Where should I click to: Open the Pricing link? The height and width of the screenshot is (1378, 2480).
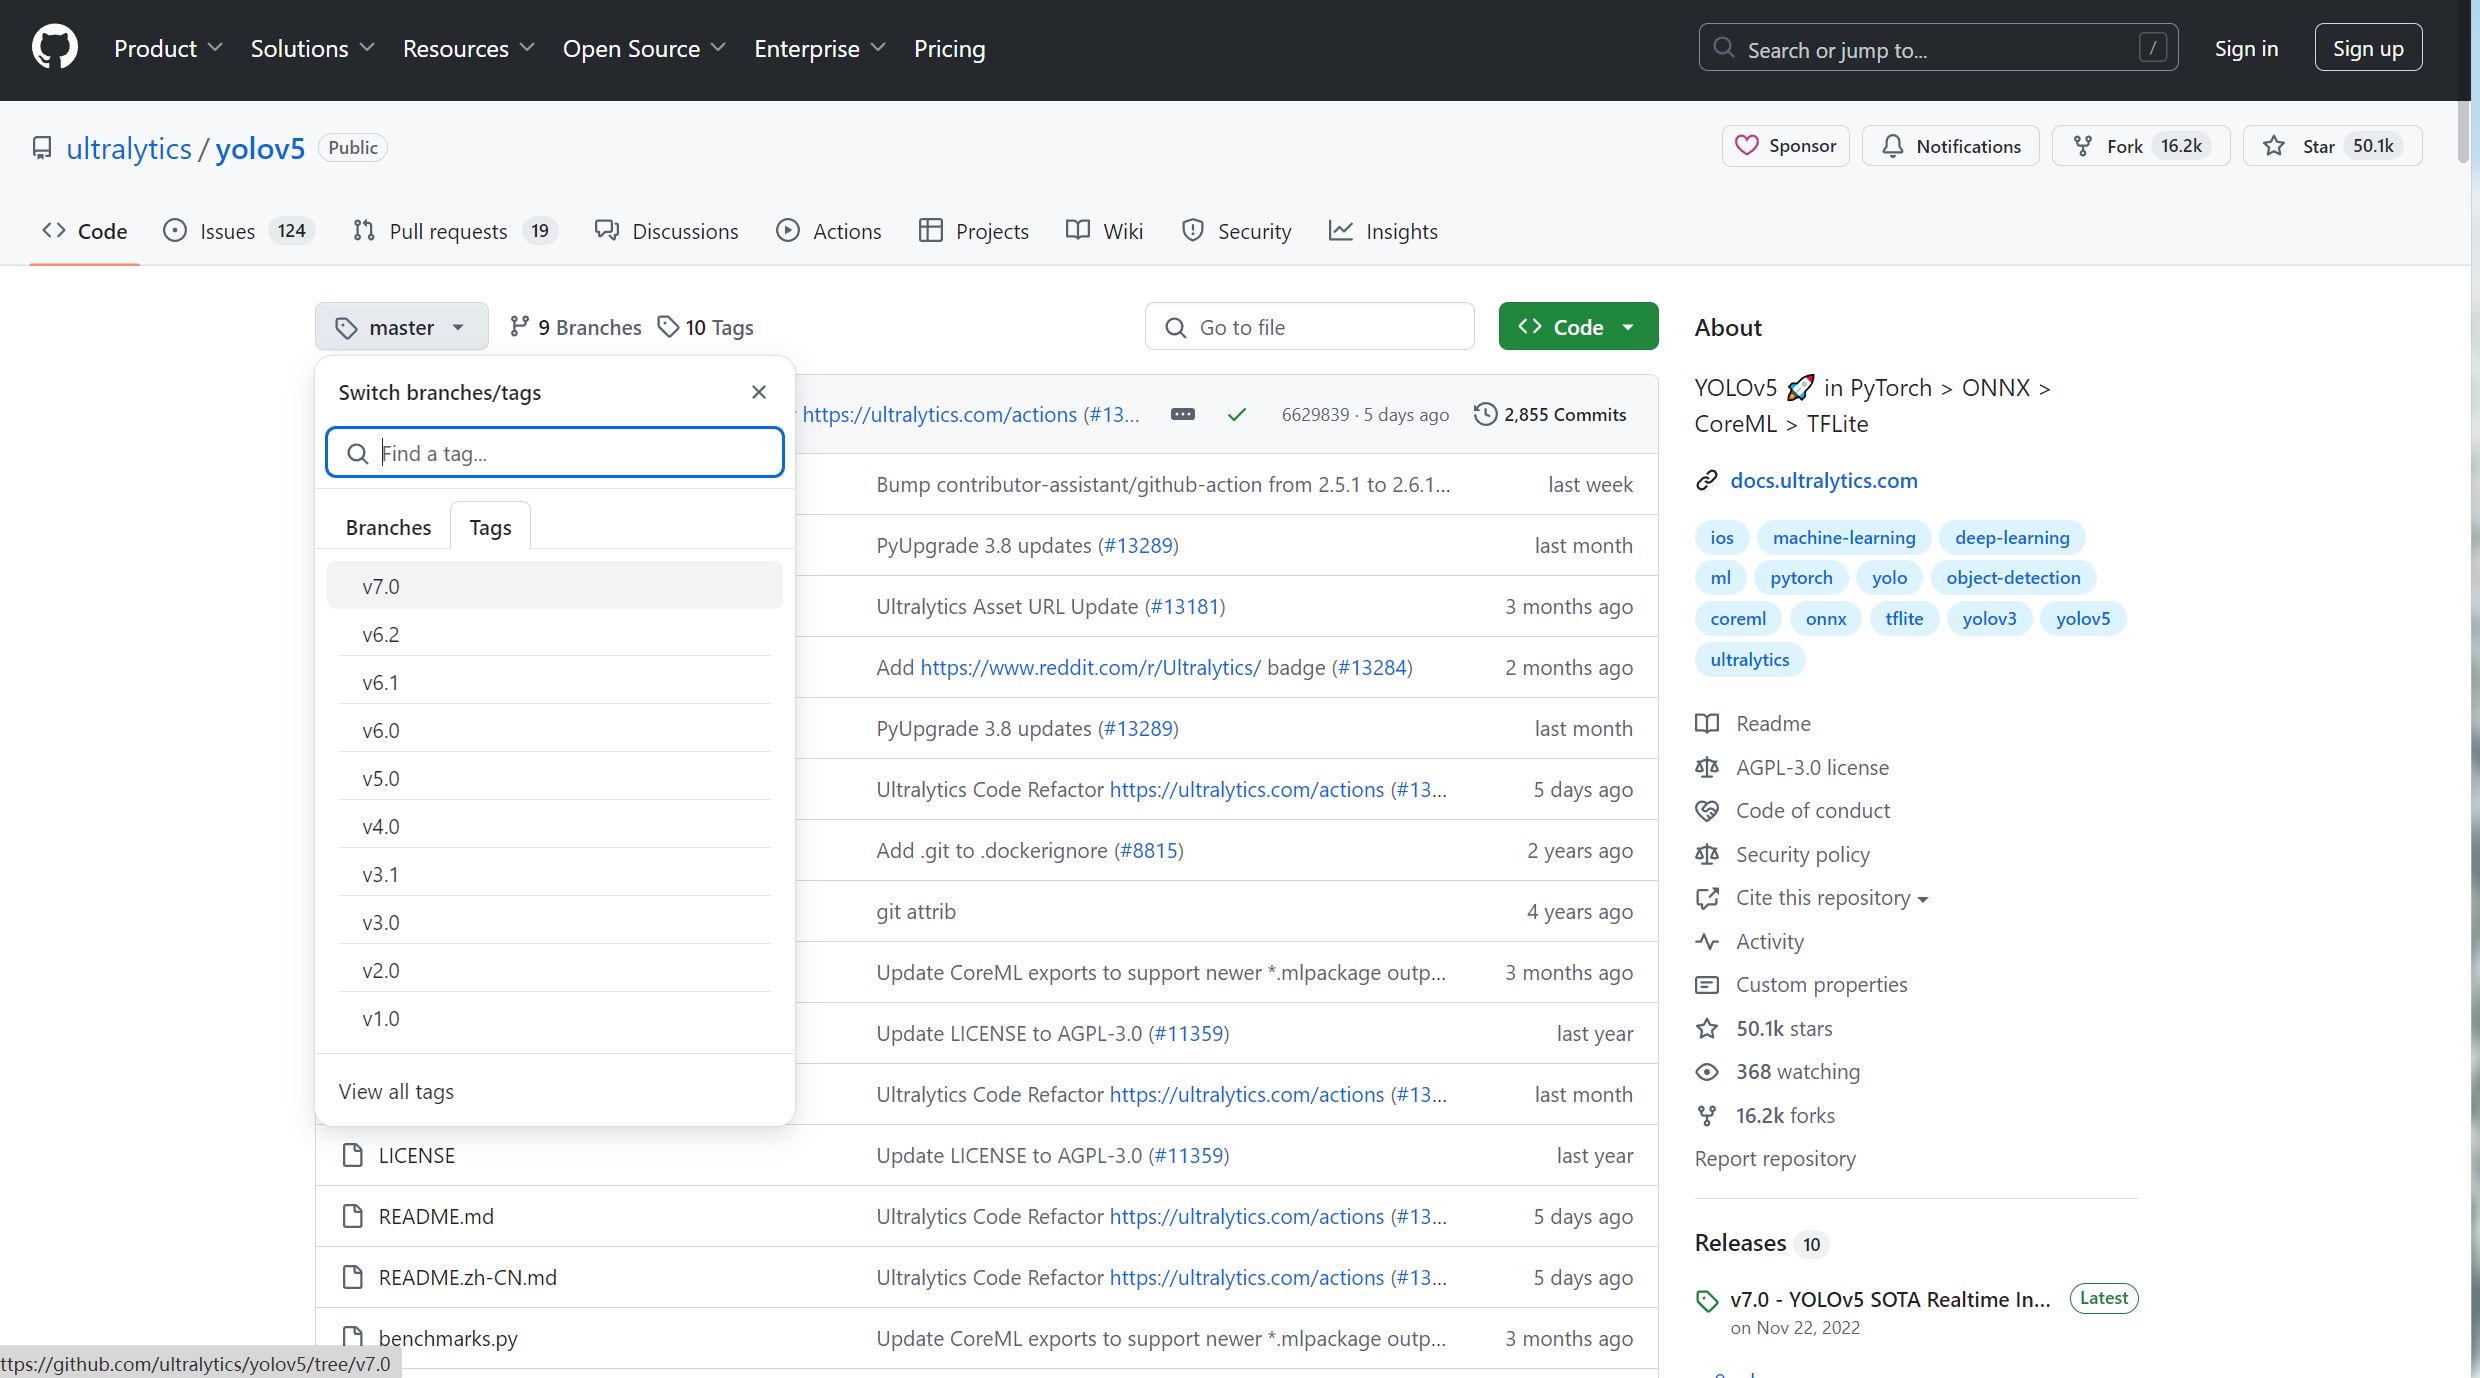click(949, 48)
